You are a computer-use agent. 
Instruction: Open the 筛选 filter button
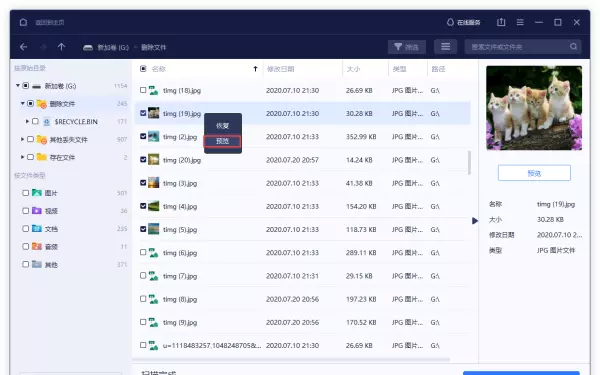(407, 47)
